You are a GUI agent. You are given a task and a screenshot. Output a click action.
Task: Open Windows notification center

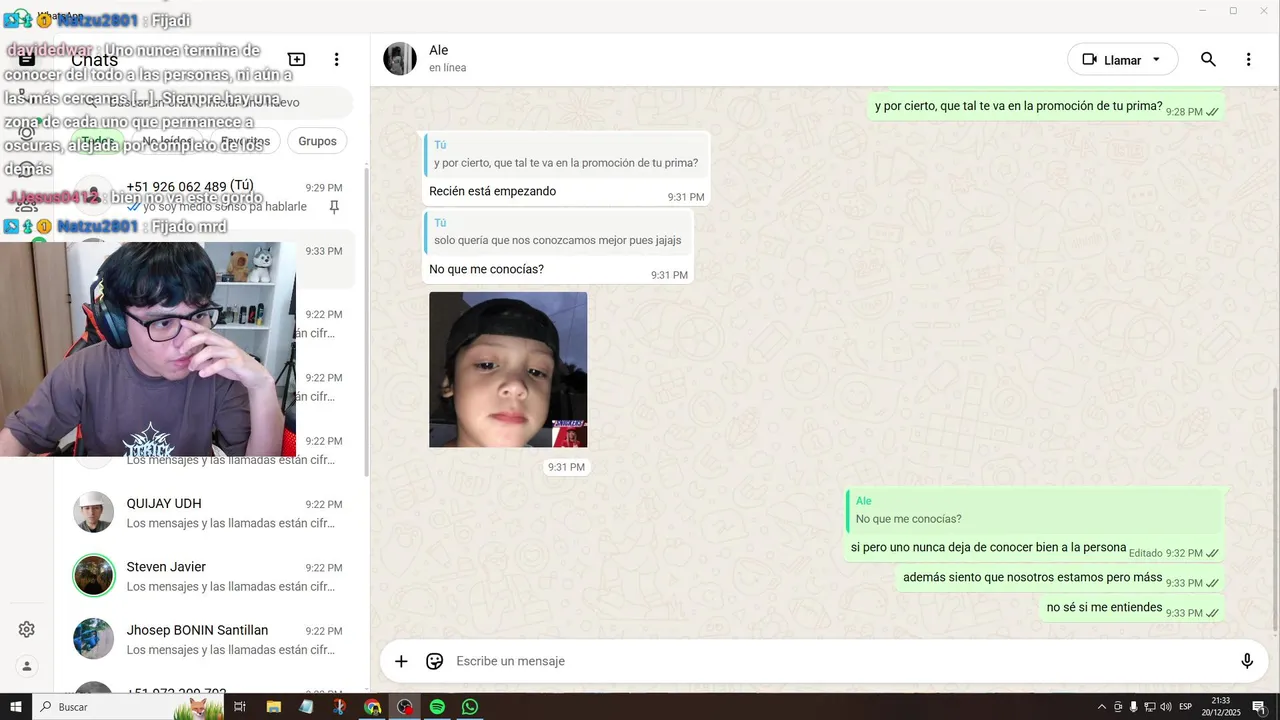(1259, 707)
